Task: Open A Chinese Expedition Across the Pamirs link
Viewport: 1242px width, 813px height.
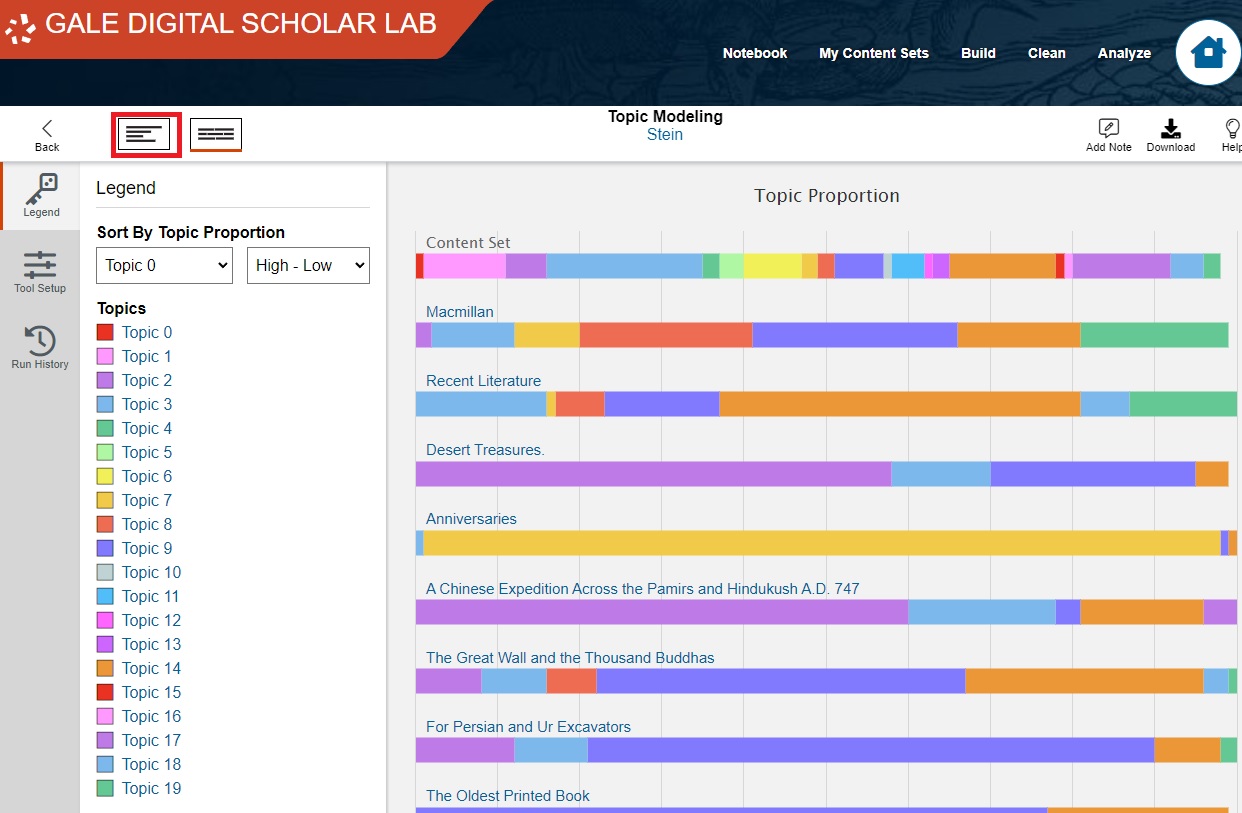Action: pyautogui.click(x=643, y=589)
